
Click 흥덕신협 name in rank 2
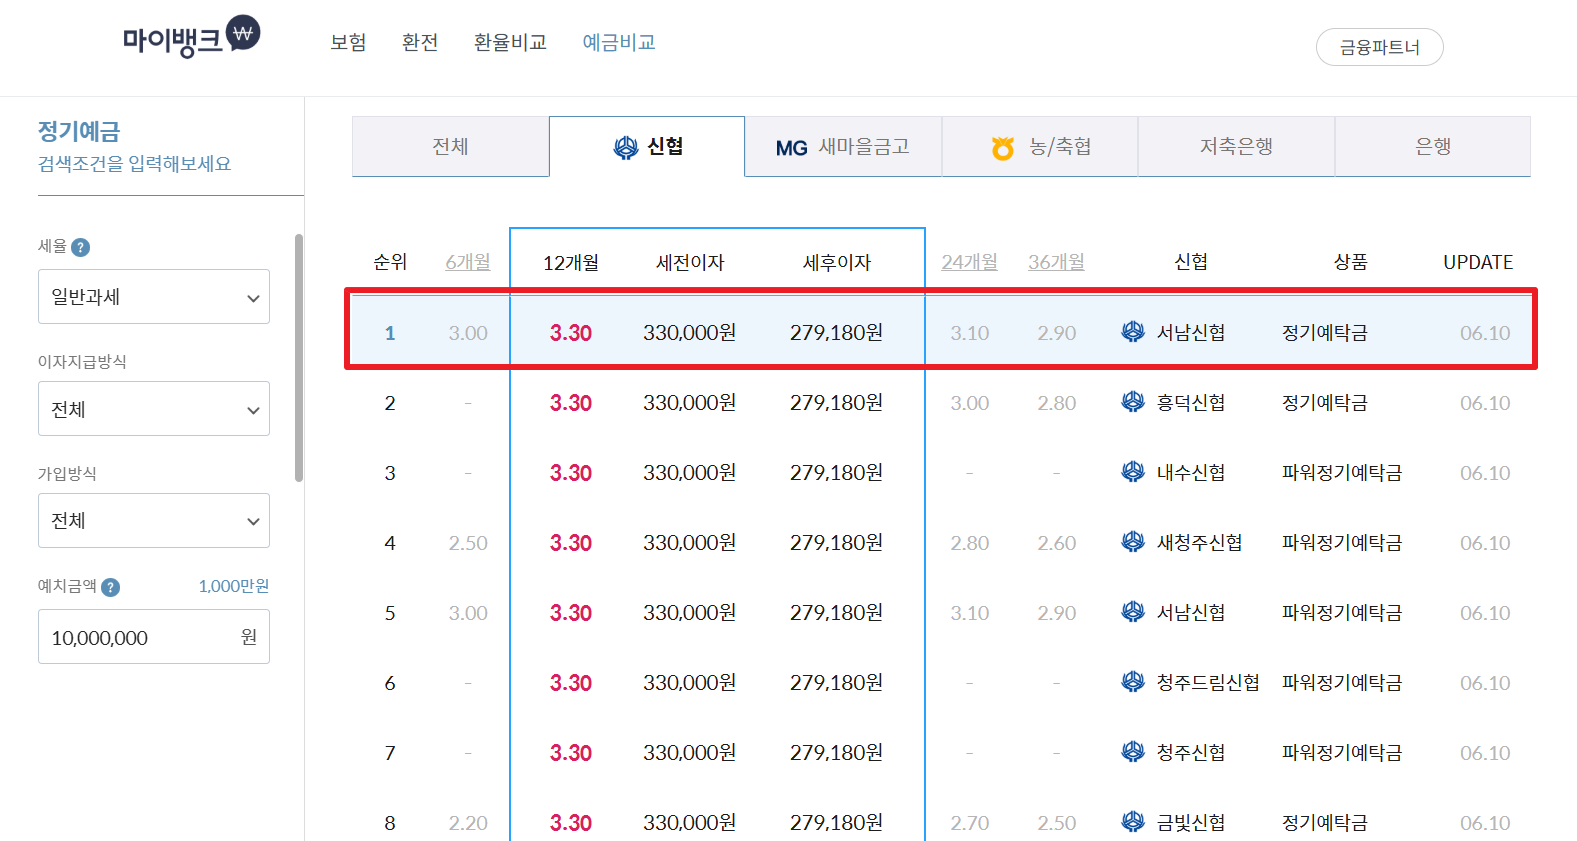[1191, 403]
